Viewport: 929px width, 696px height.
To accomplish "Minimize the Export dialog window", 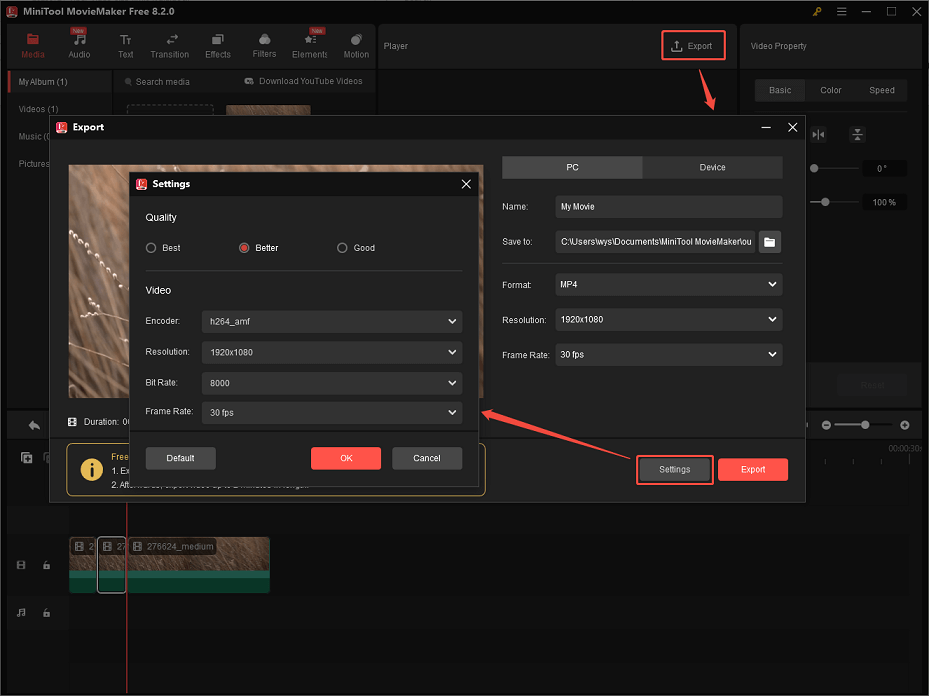I will click(766, 127).
